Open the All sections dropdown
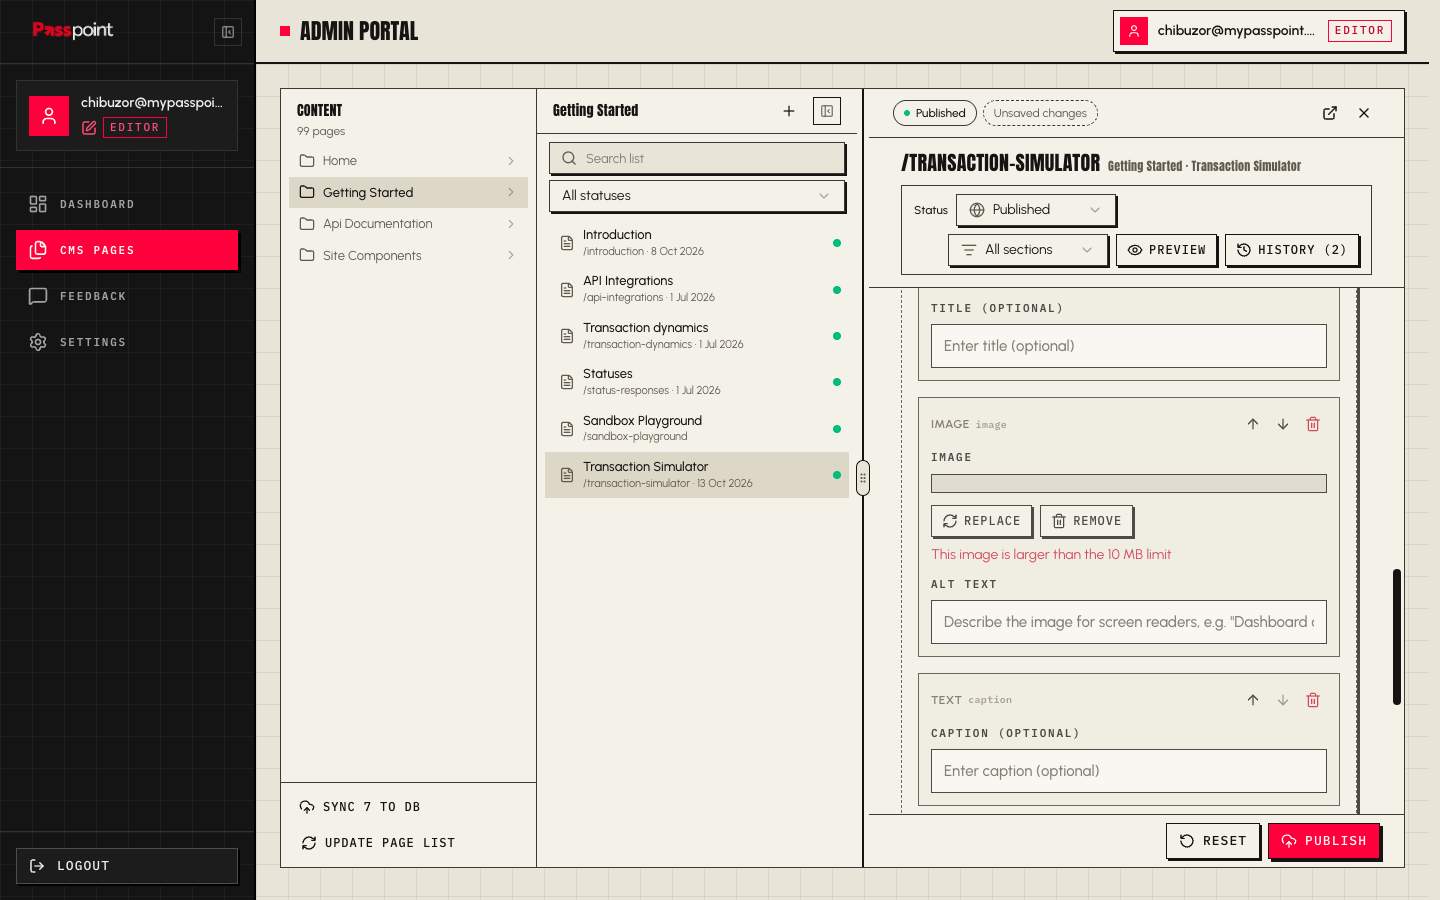This screenshot has width=1440, height=900. 1028,250
